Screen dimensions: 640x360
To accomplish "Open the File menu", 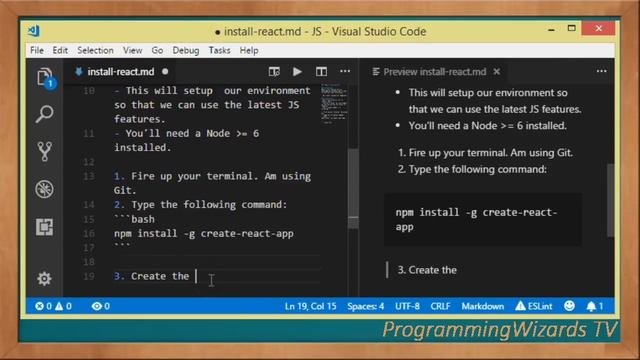I will [37, 50].
